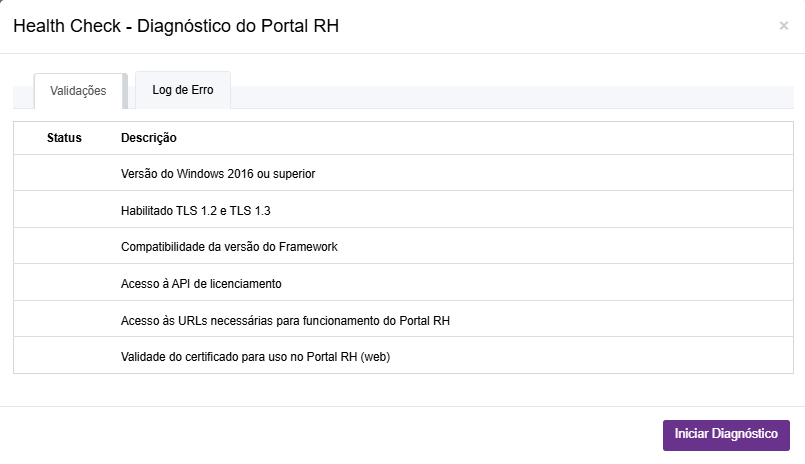Click the Iniciar Diagnóstico button
Screen dimensions: 805x464
click(x=726, y=435)
